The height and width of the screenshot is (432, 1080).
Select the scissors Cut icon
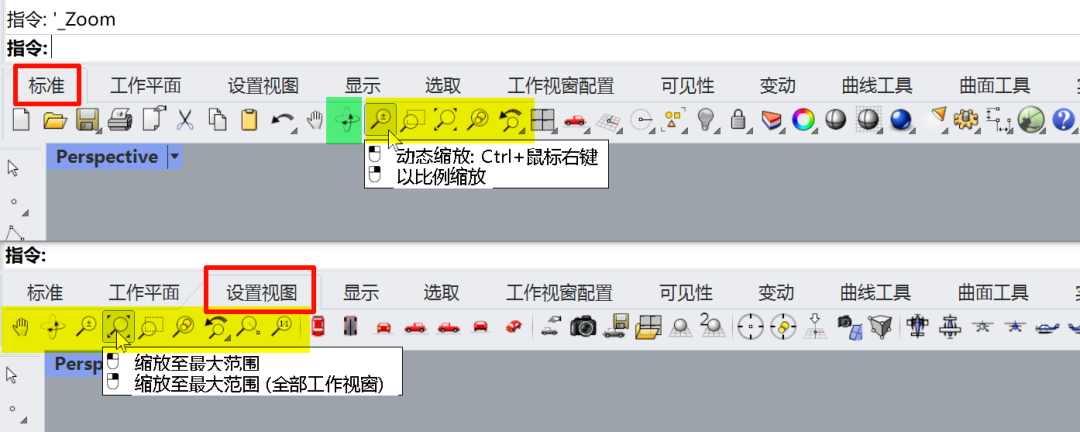[185, 121]
